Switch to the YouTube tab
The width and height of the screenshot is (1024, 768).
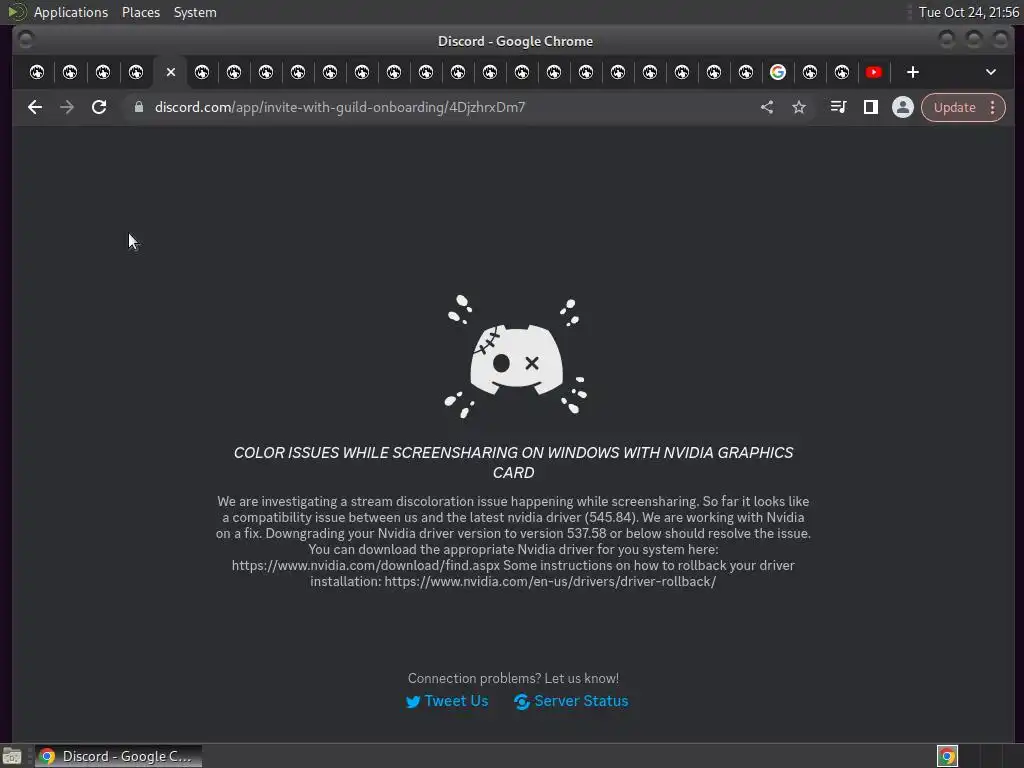pos(874,72)
